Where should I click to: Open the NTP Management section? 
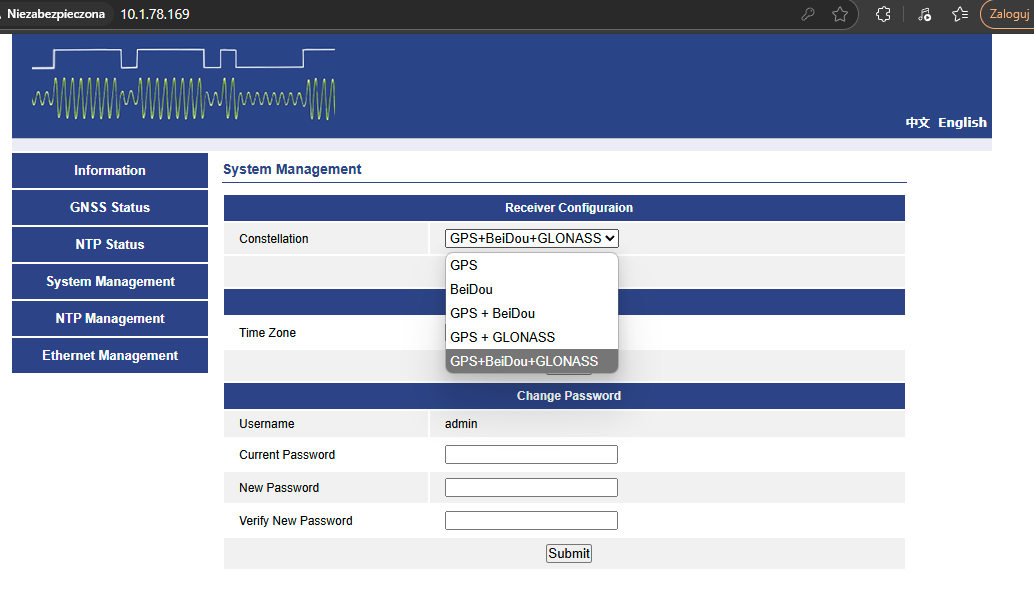click(x=109, y=318)
